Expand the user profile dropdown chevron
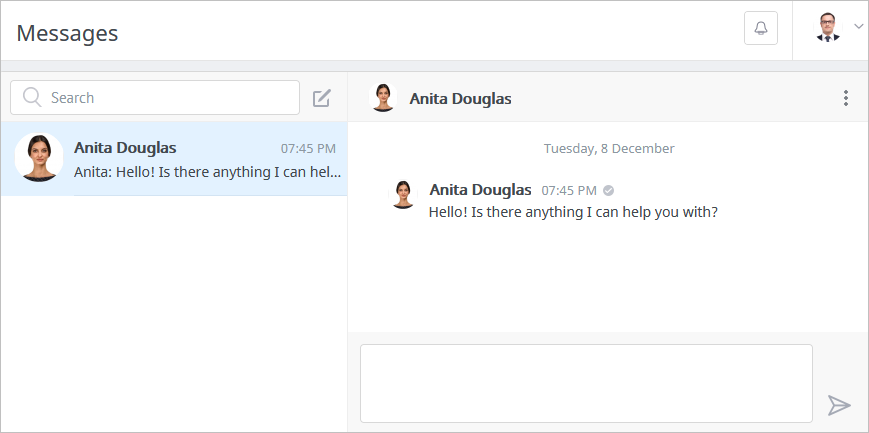 [x=858, y=26]
